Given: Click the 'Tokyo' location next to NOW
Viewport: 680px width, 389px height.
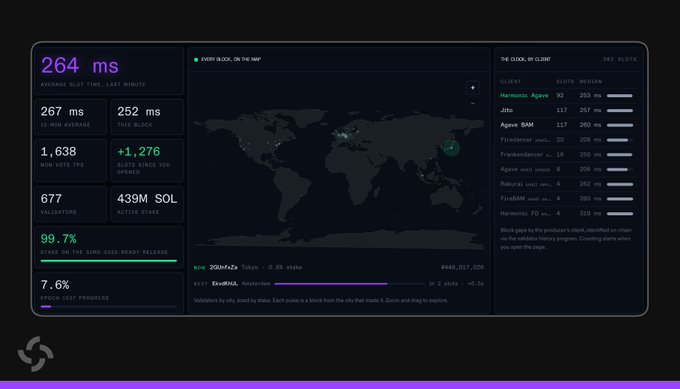Looking at the screenshot, I should 250,267.
